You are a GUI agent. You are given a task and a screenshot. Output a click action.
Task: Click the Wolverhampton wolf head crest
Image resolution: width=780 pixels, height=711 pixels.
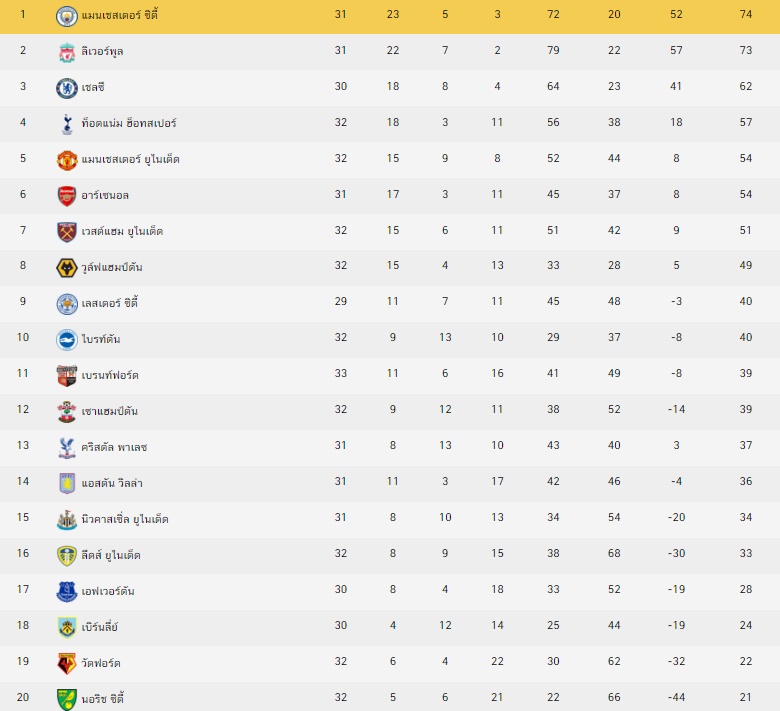(67, 268)
